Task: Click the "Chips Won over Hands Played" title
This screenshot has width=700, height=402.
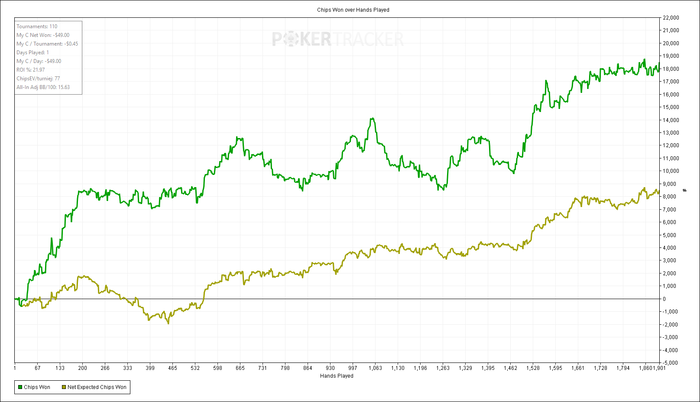Action: coord(353,10)
